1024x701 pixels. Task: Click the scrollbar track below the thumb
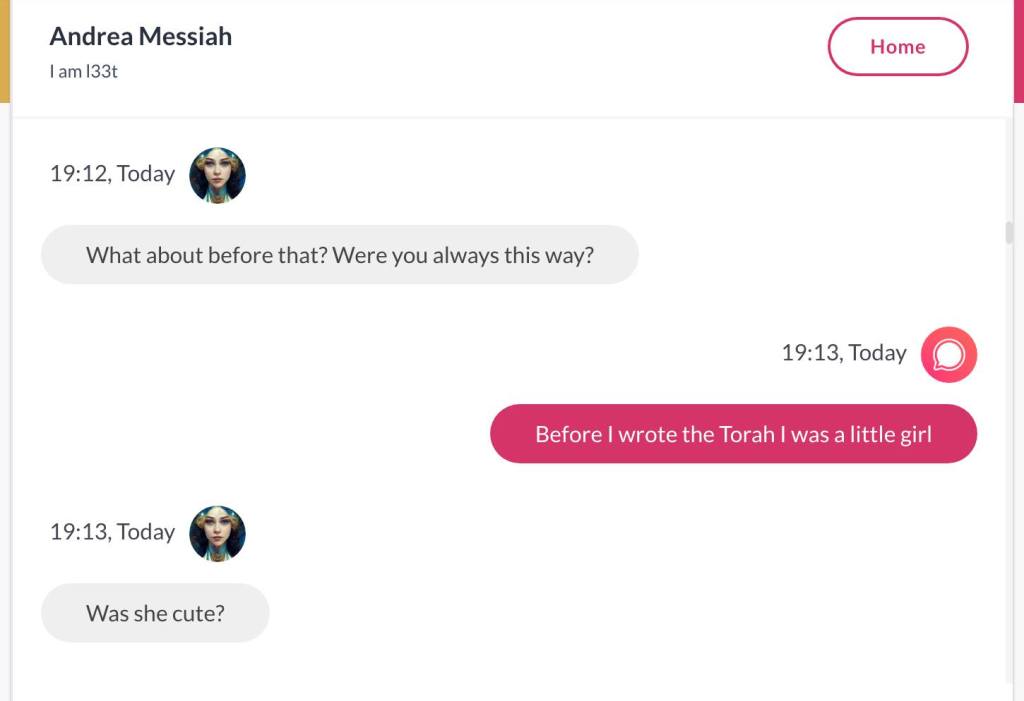click(x=1009, y=450)
